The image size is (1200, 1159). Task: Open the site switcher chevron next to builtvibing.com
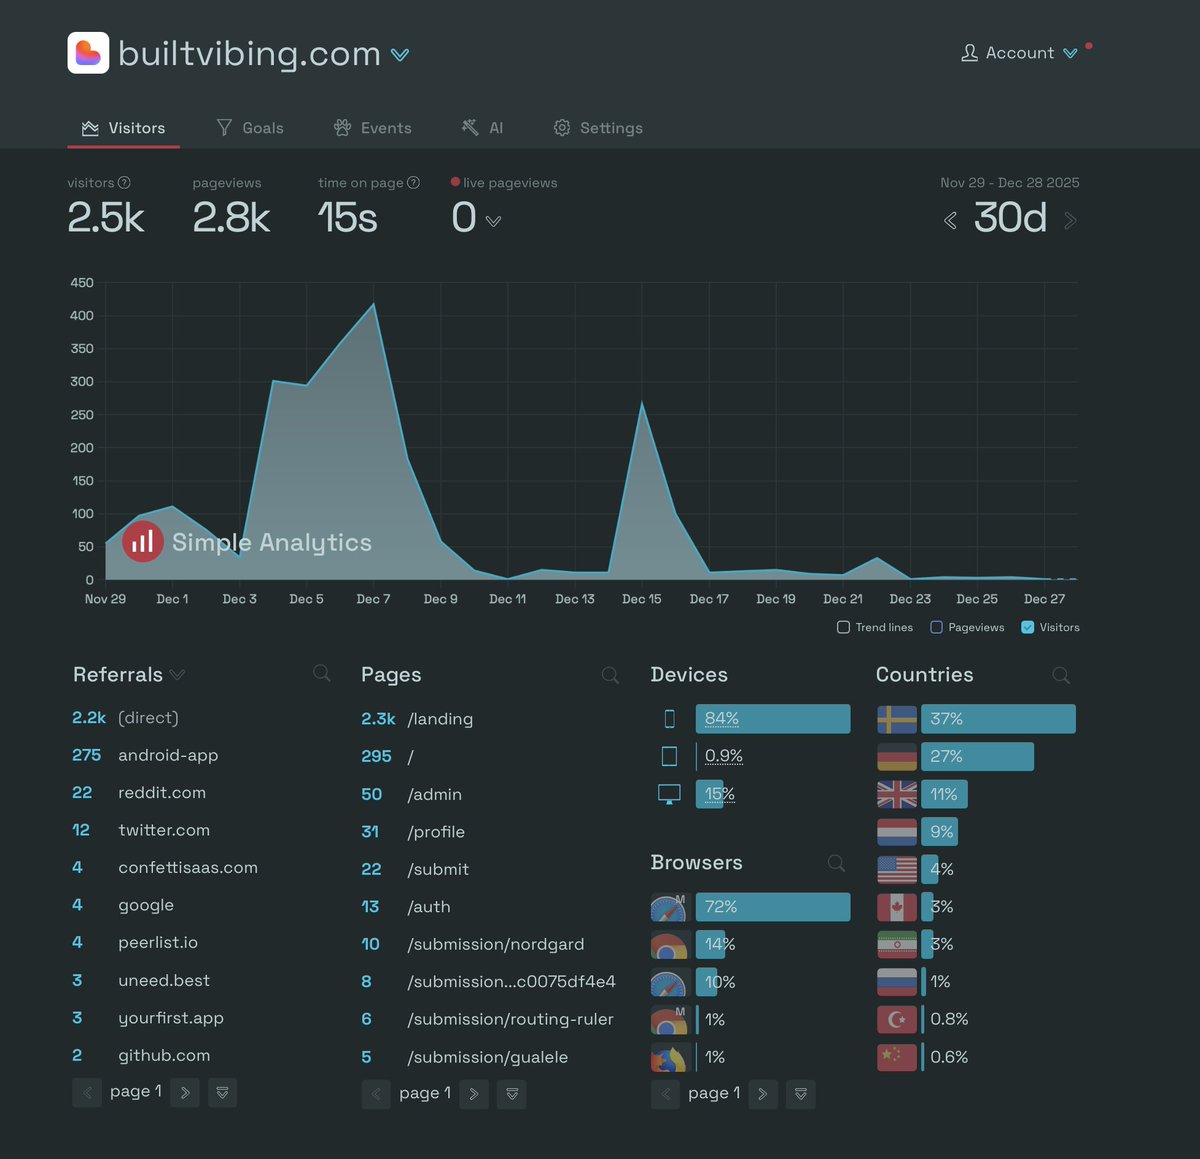[400, 55]
